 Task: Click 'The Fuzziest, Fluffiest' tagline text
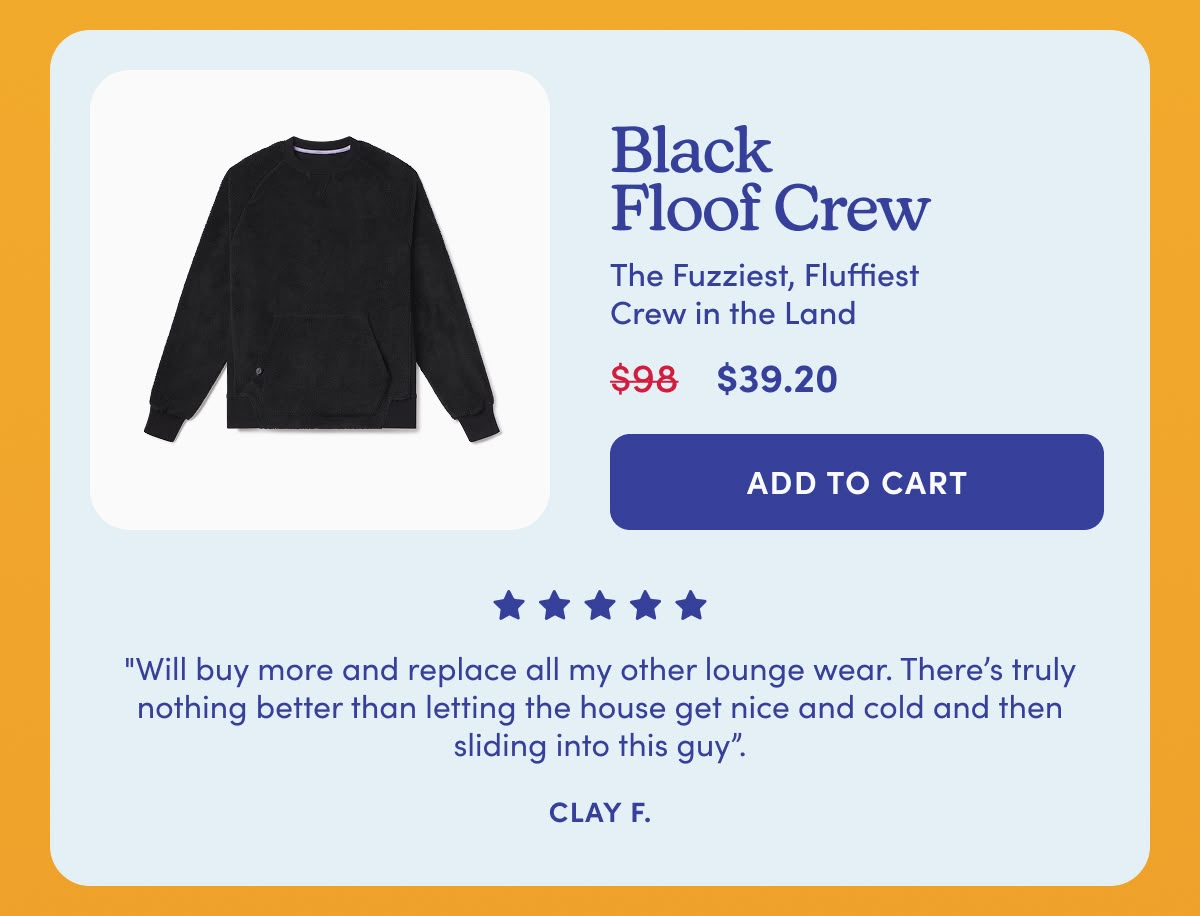tap(765, 274)
